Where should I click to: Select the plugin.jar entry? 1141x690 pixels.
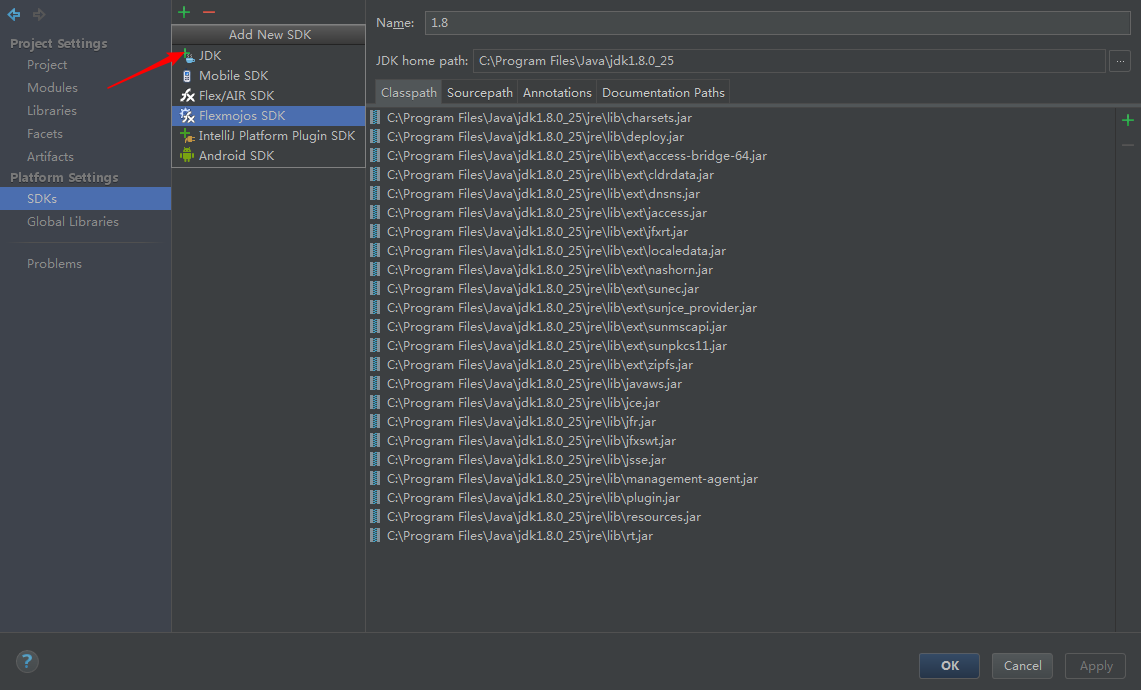point(525,498)
